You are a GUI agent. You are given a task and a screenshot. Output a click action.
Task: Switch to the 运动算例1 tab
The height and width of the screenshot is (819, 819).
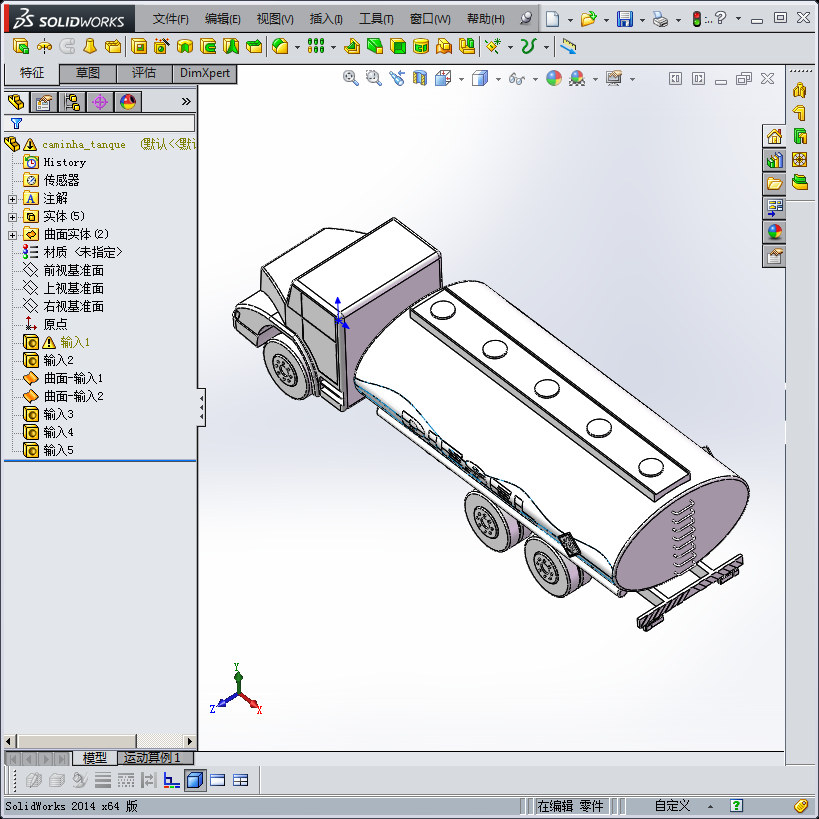[x=155, y=757]
